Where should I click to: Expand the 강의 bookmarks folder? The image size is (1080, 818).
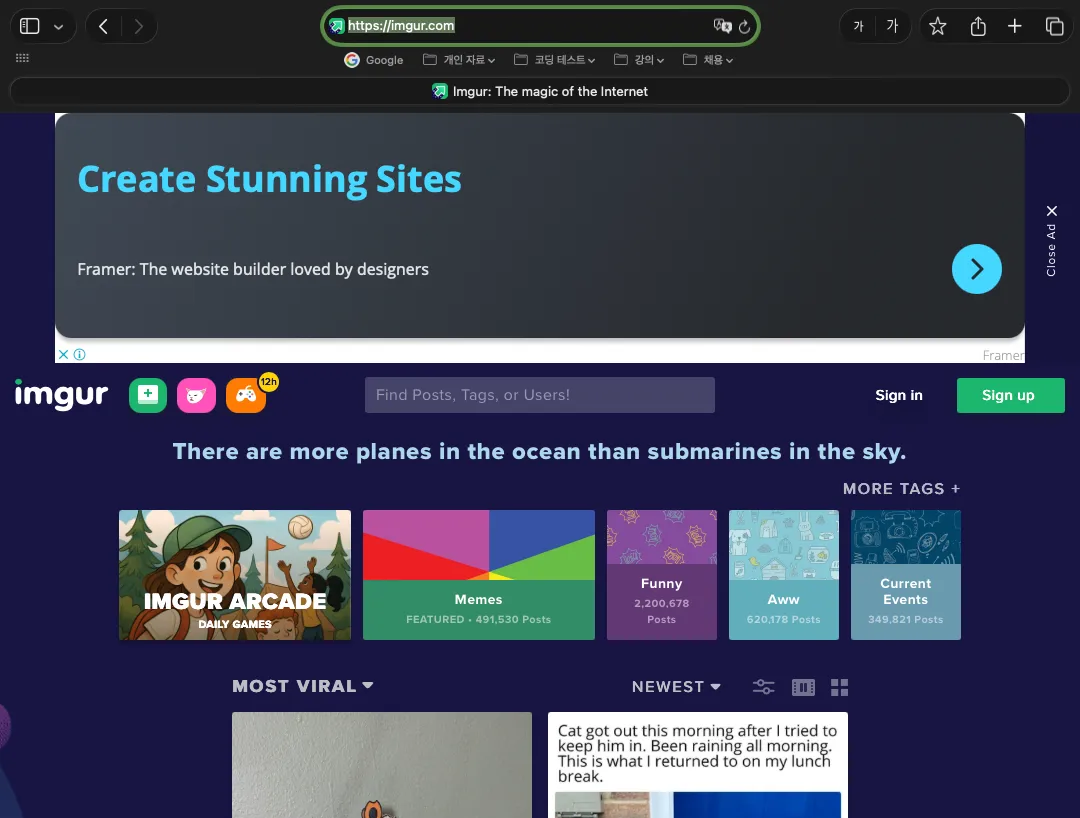(639, 60)
